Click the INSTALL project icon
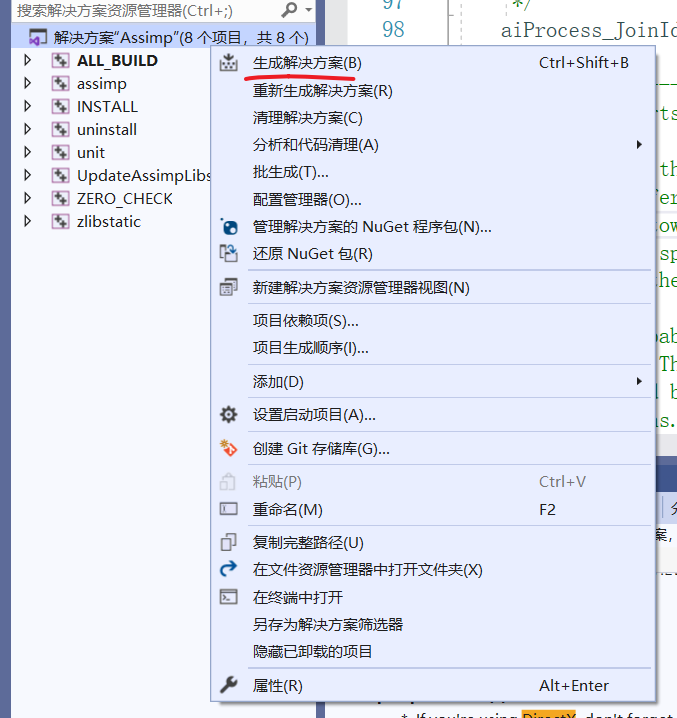The image size is (677, 718). click(60, 106)
